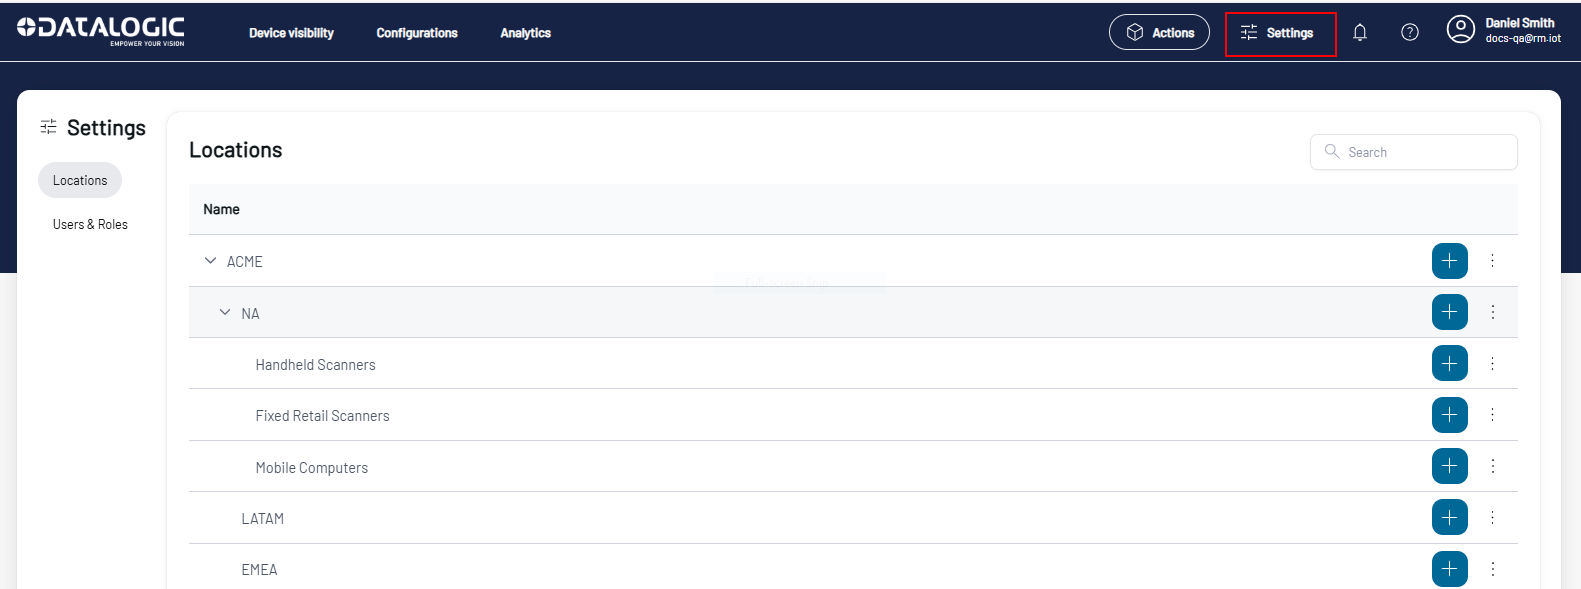Click the user profile avatar icon
1581x589 pixels.
1460,30
